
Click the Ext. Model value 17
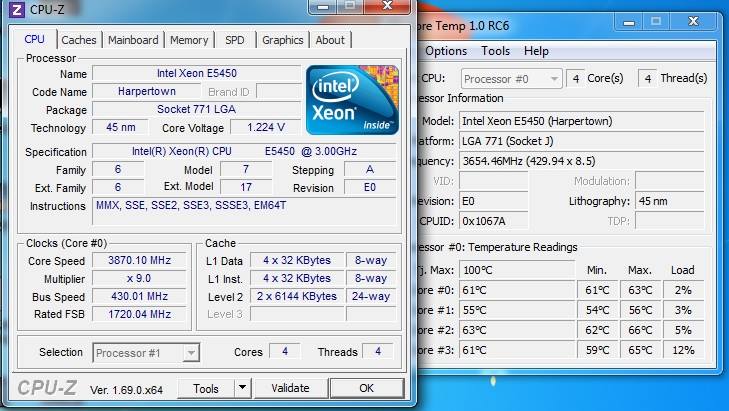coord(246,187)
